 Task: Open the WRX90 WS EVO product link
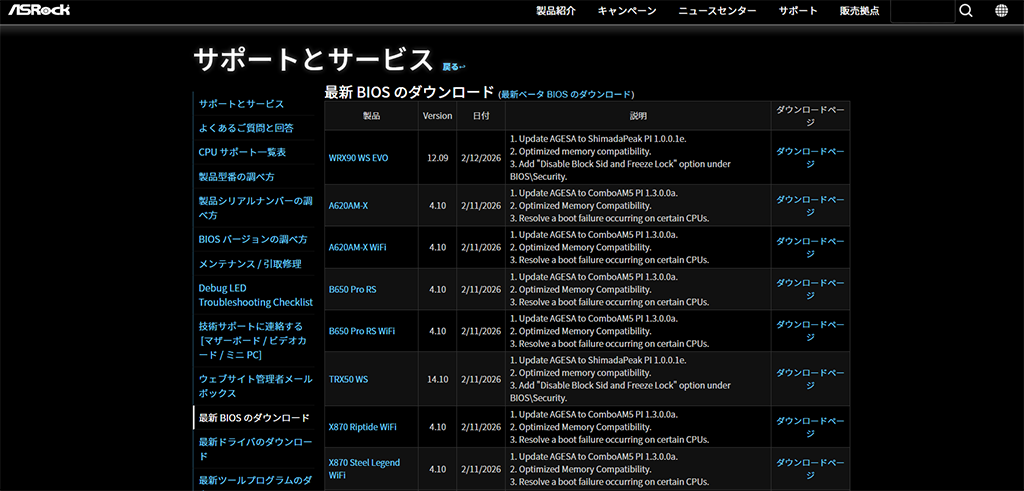point(358,158)
